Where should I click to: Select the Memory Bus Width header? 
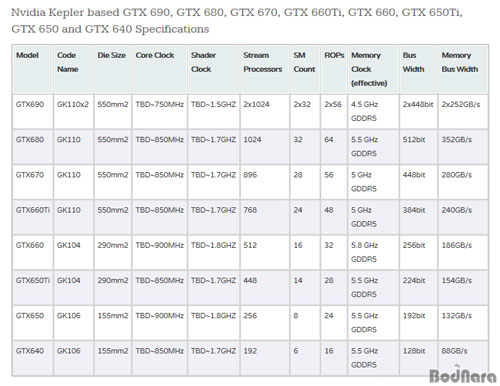pyautogui.click(x=460, y=62)
